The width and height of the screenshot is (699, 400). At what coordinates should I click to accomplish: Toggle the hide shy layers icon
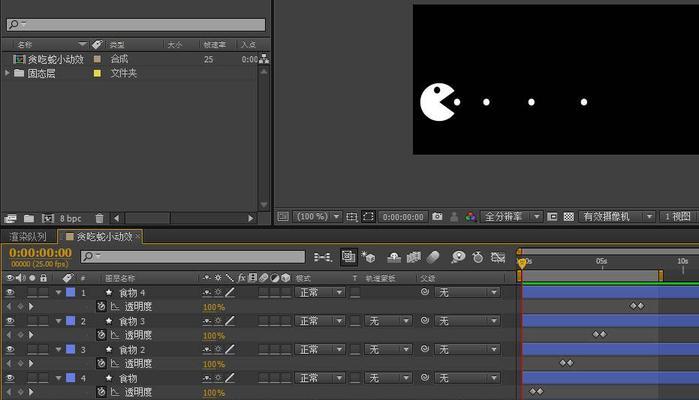point(394,257)
